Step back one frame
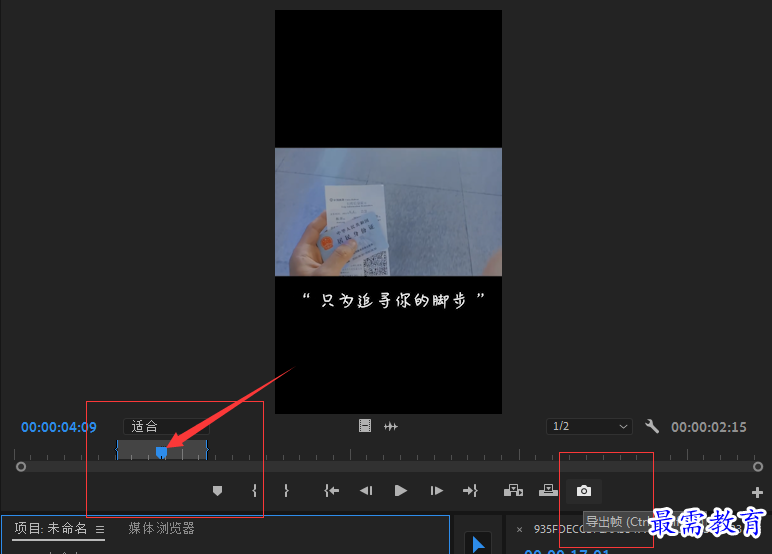772x554 pixels. point(366,490)
